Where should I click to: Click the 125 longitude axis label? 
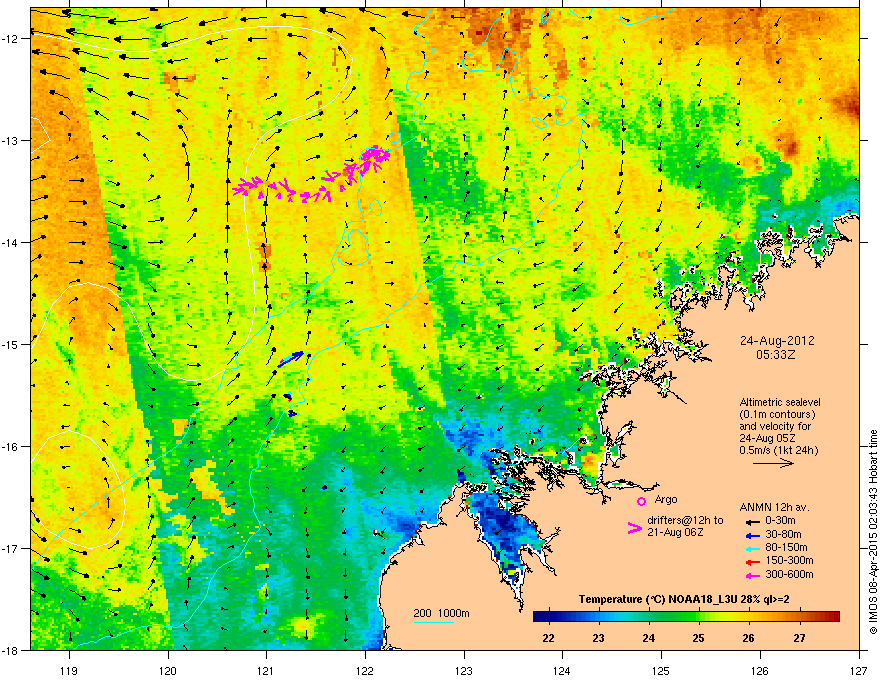[661, 670]
